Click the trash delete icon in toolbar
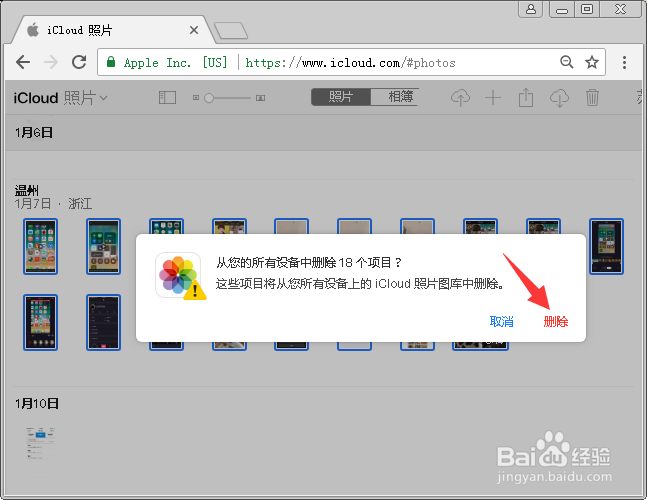Screen dimensions: 647x500 tap(592, 98)
